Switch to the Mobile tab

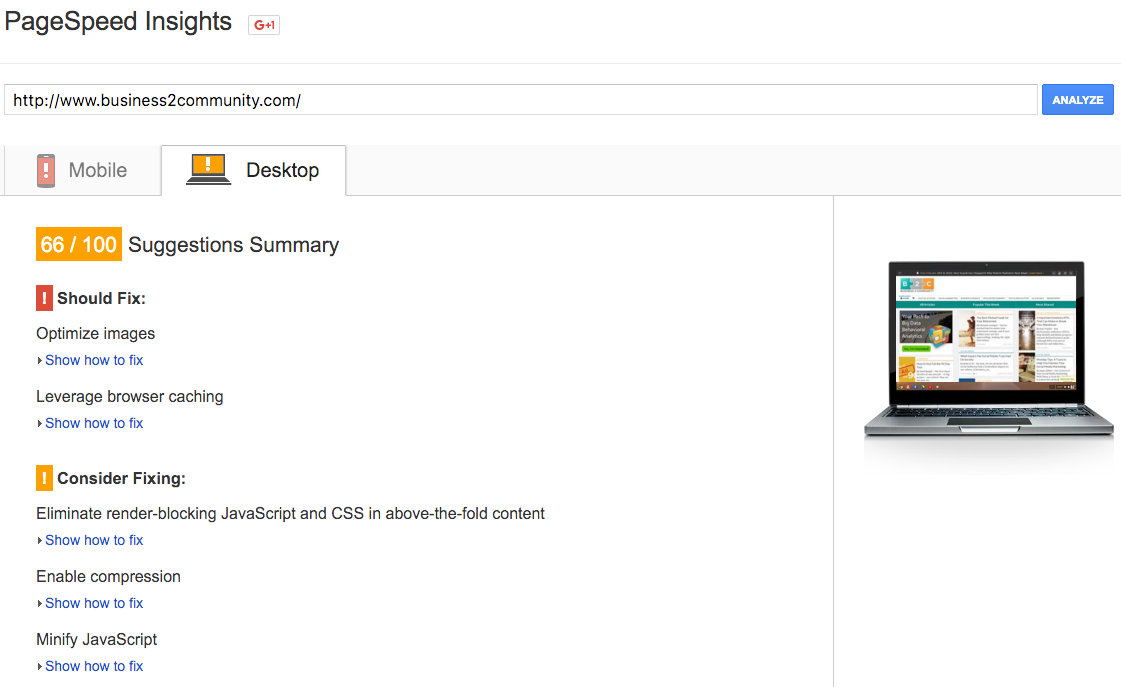[x=82, y=170]
